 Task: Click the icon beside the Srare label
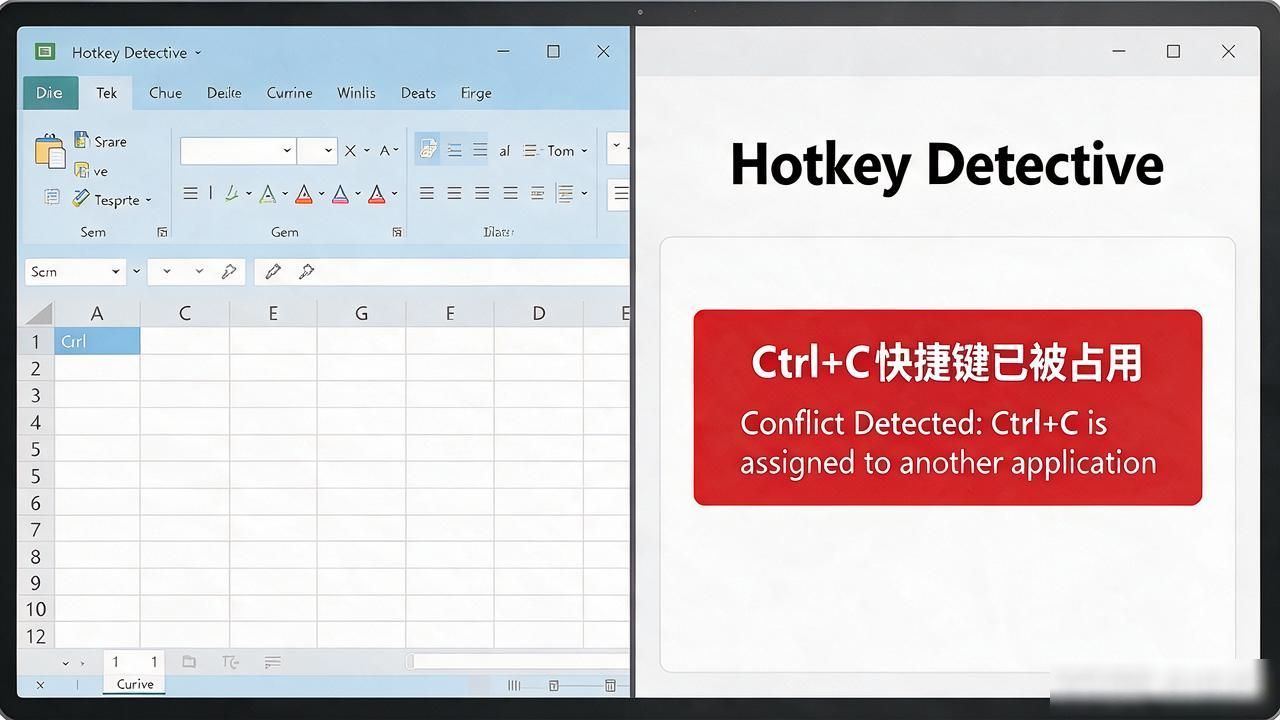point(82,141)
